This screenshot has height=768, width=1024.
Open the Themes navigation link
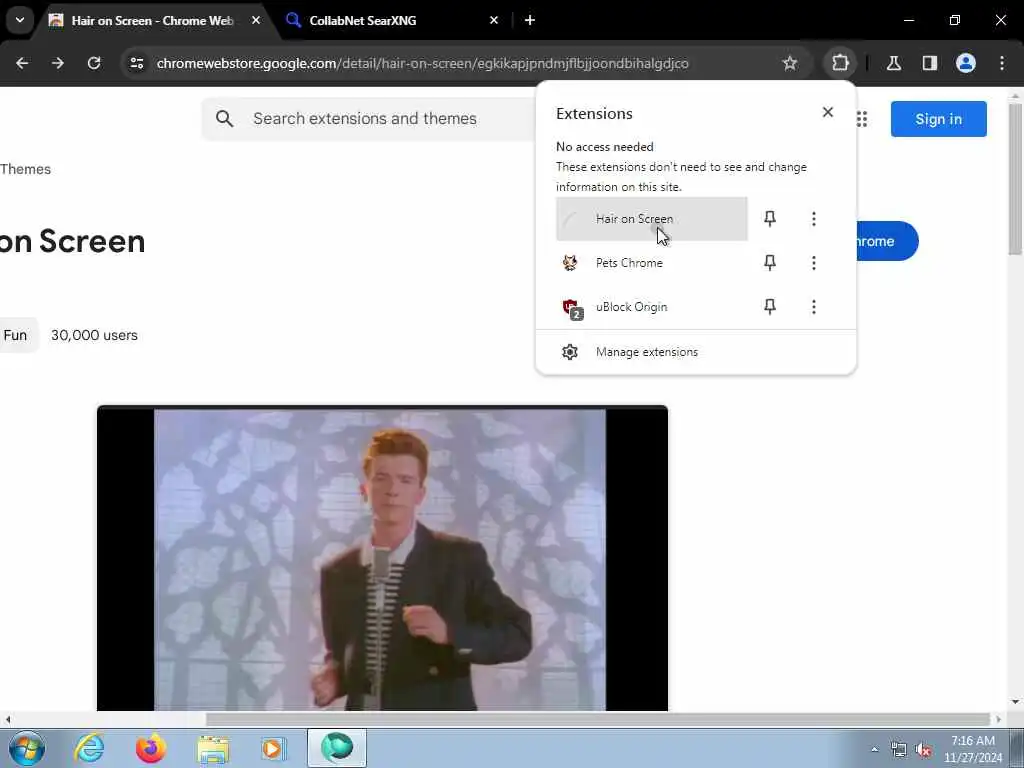(25, 169)
